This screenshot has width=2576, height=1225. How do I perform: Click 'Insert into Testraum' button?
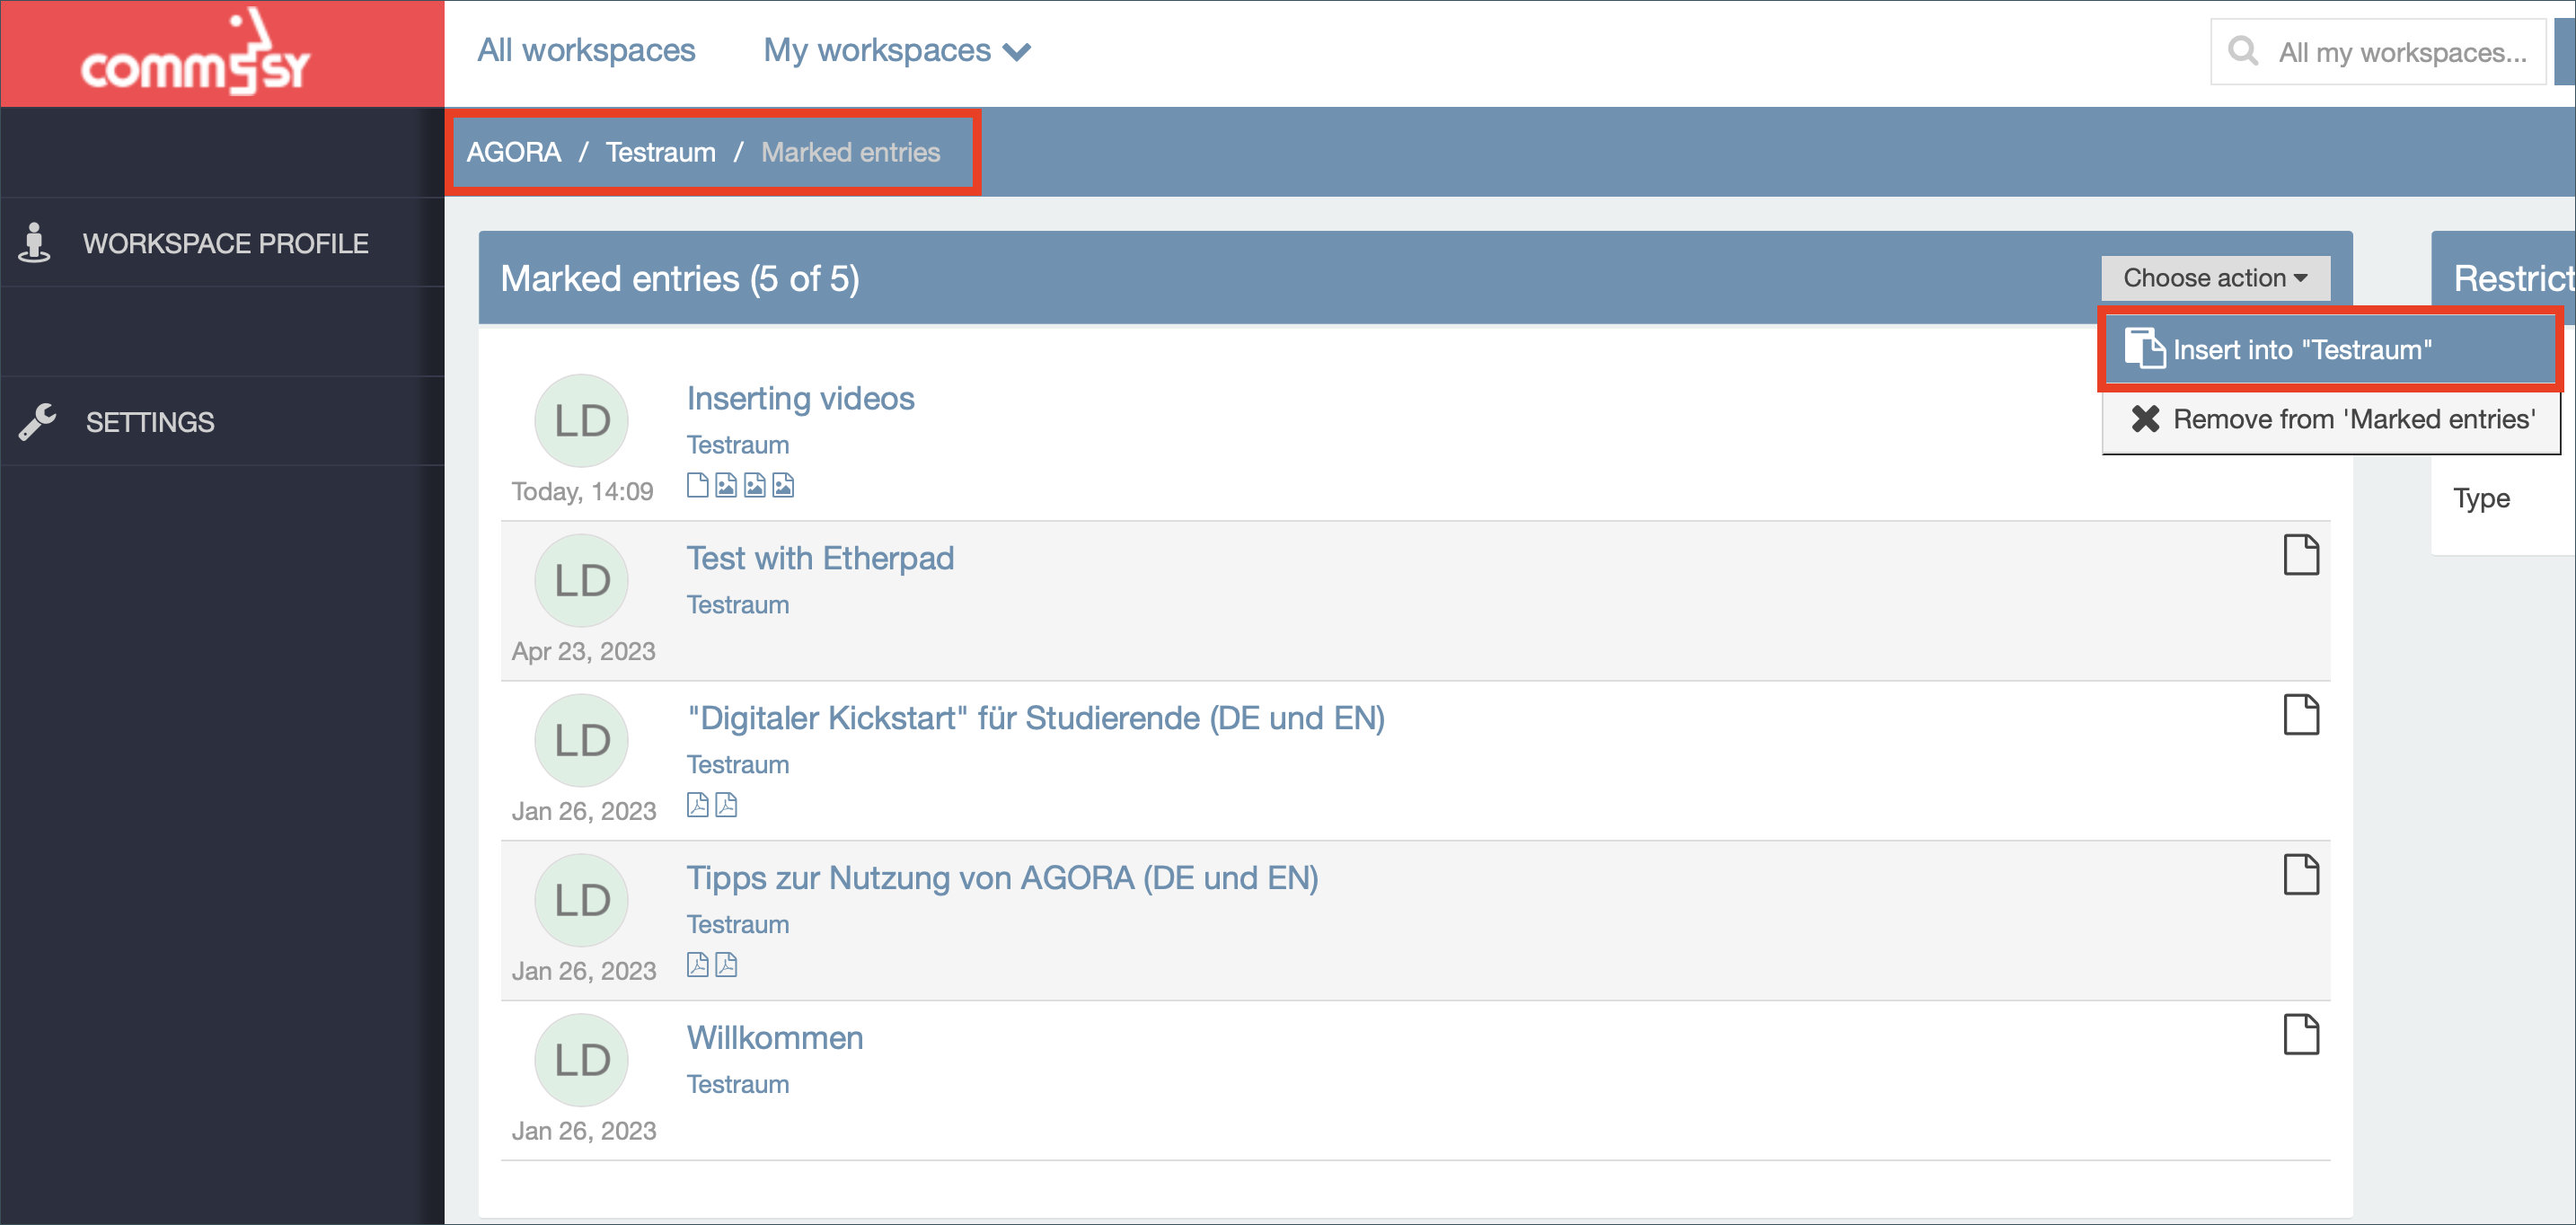2300,348
